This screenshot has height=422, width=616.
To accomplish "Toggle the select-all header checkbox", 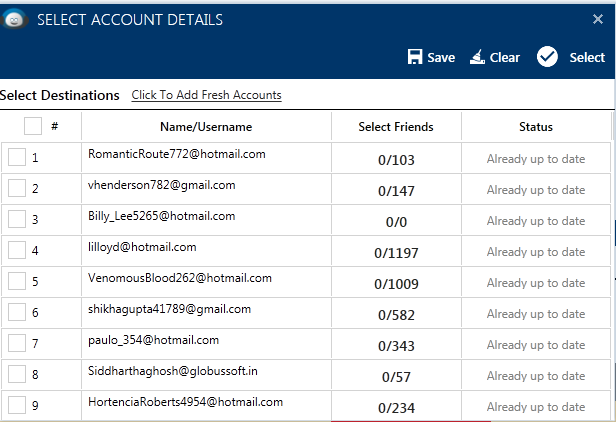I will [x=33, y=126].
